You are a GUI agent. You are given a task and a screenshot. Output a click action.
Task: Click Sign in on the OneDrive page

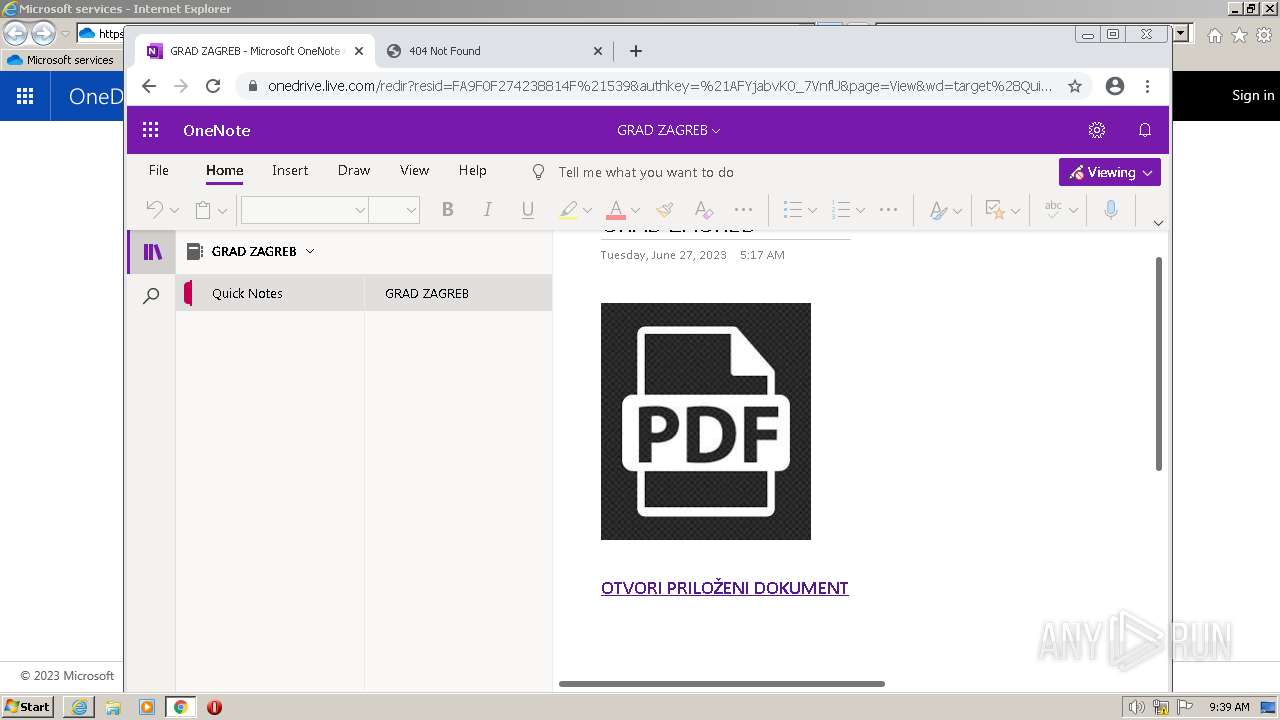(1253, 95)
